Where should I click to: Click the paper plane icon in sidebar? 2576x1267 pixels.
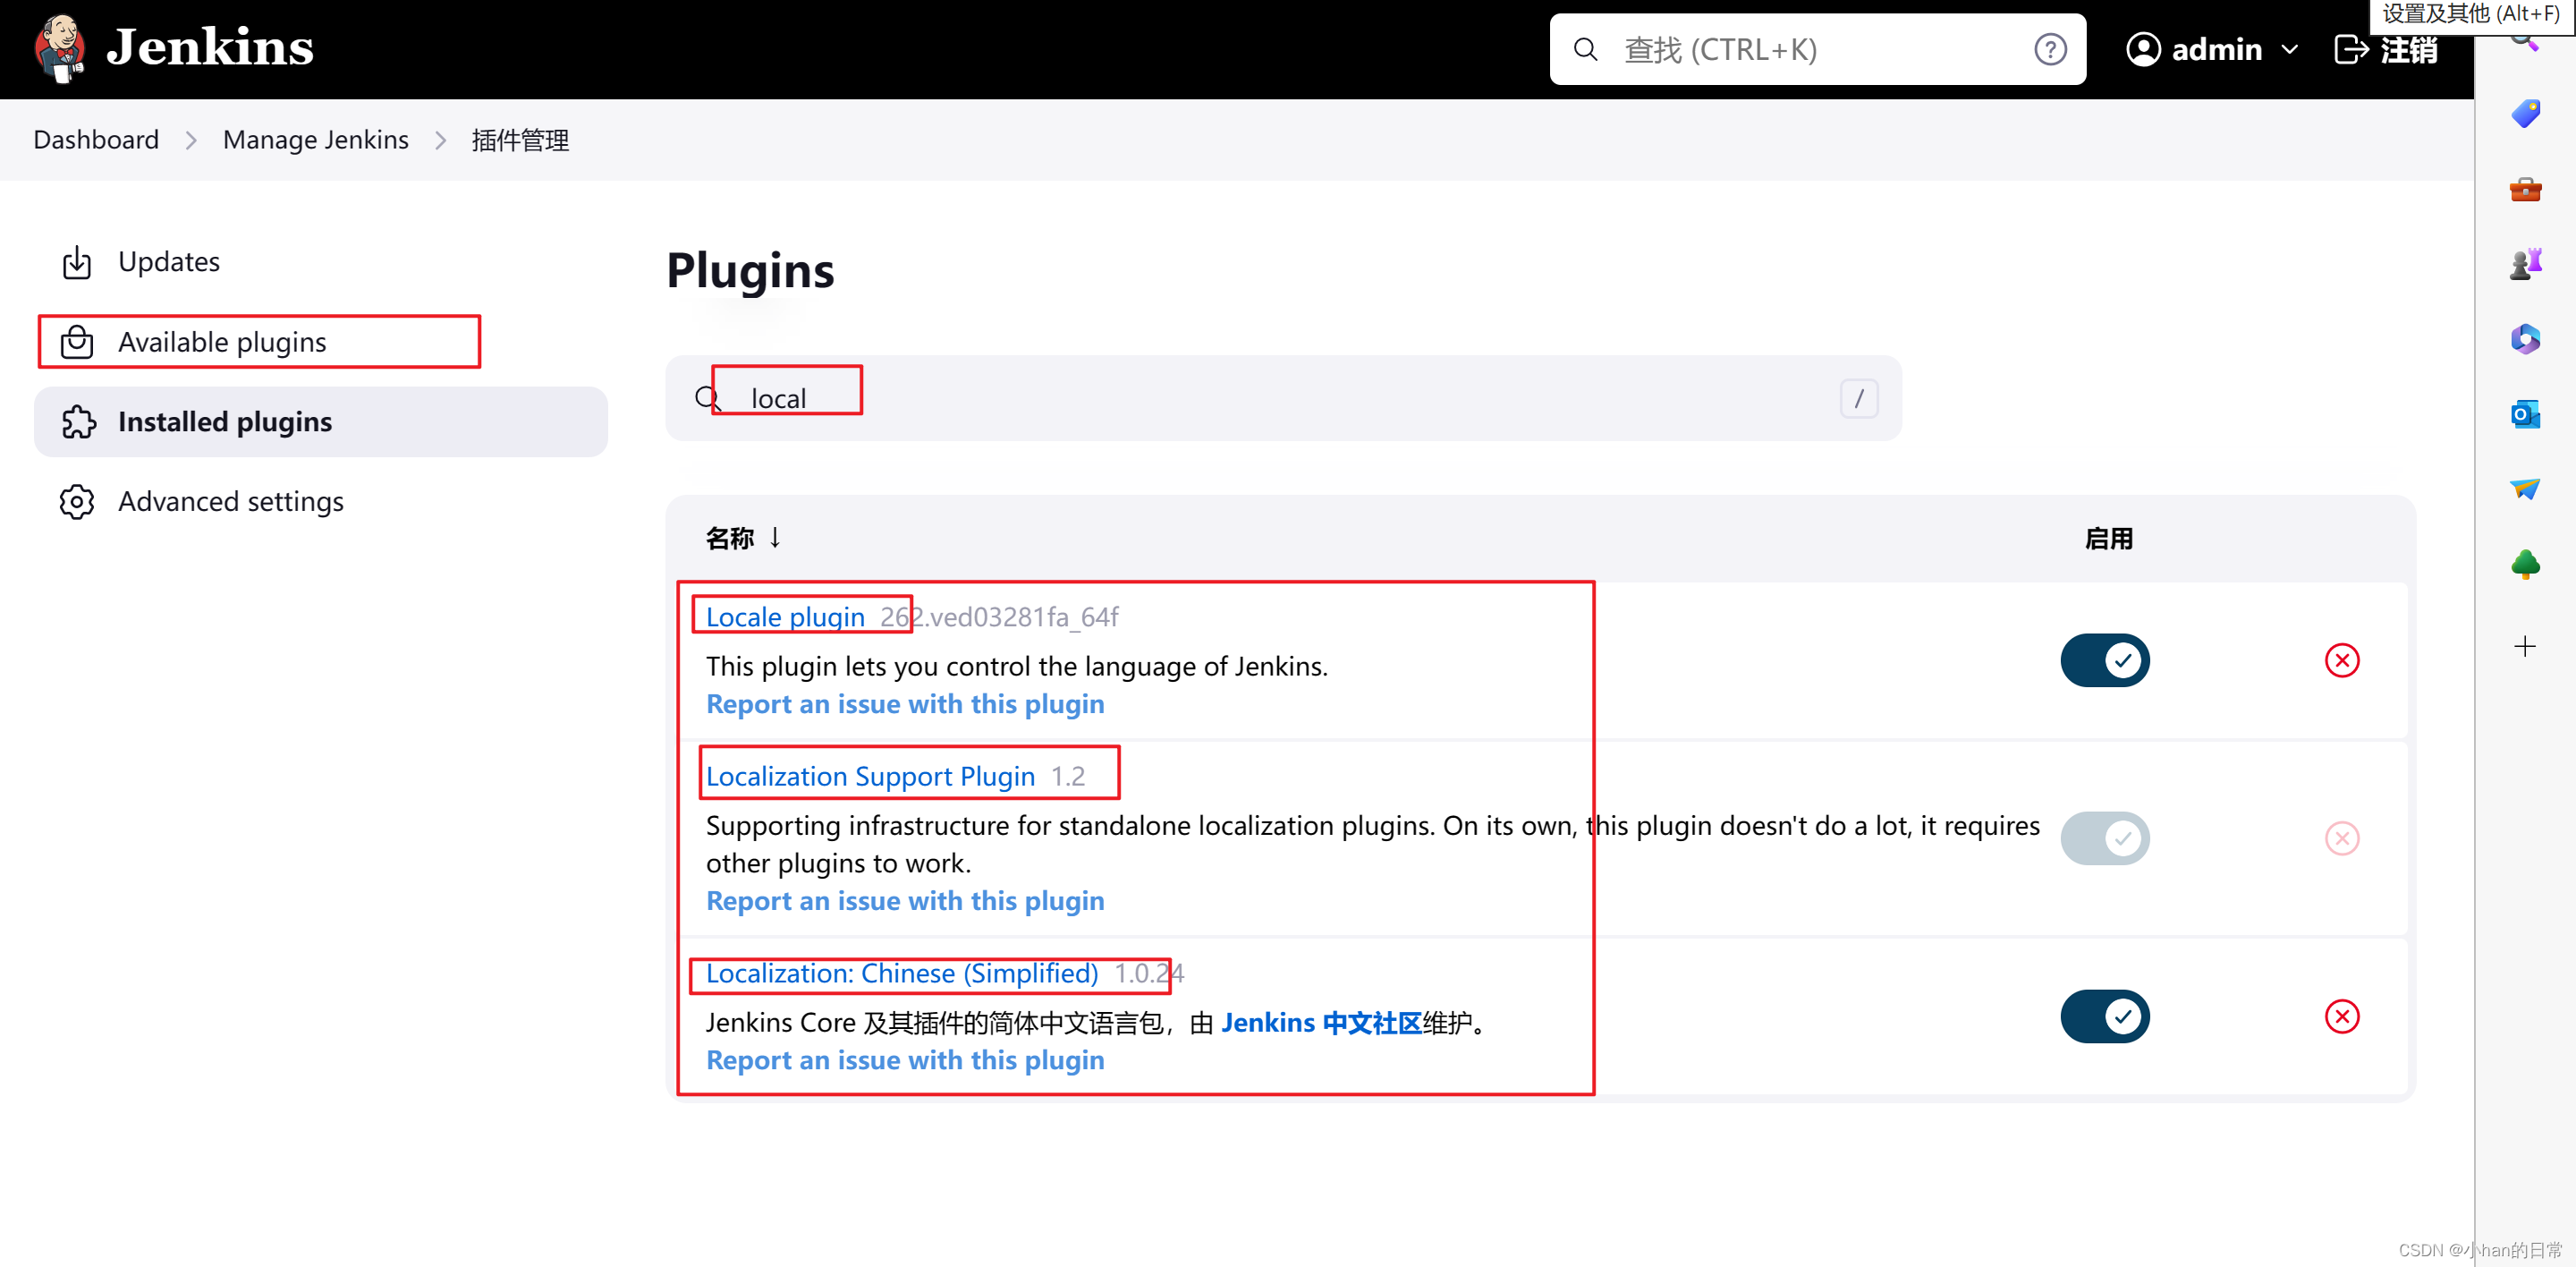coord(2525,489)
